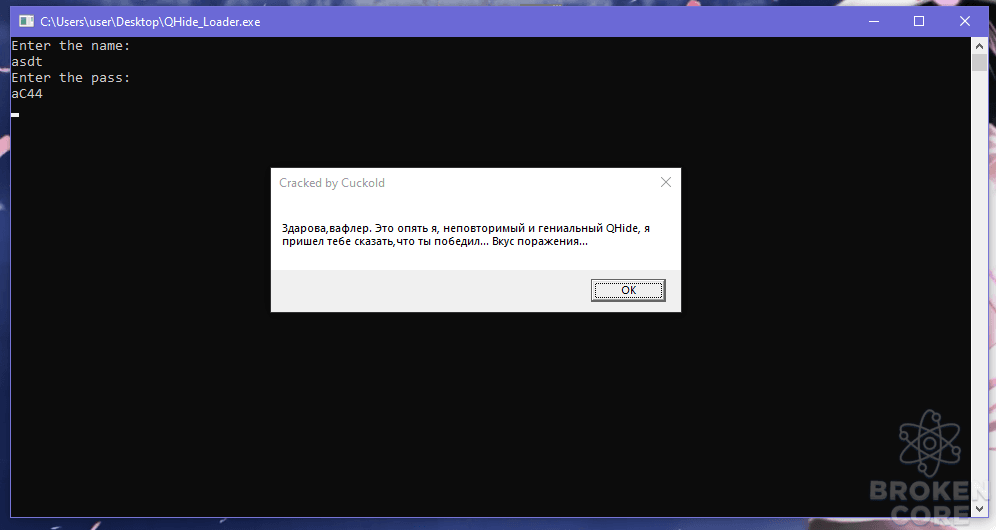
Task: Click the 'Cracked by Cuckold' dialog title
Action: (332, 183)
